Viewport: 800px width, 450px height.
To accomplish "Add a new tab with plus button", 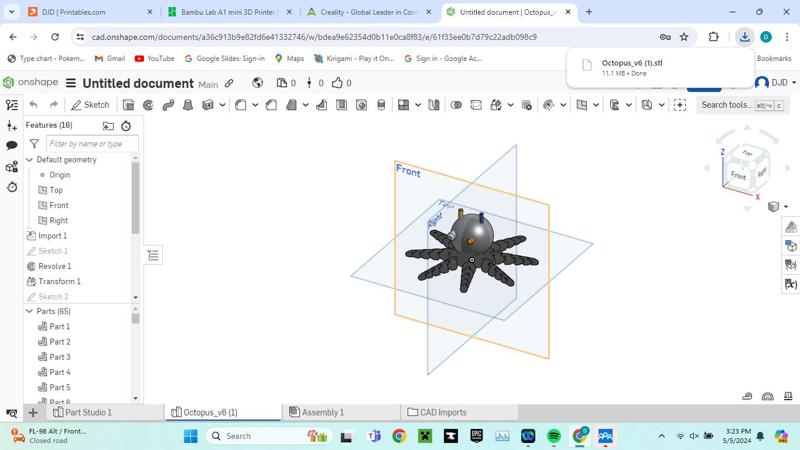I will 33,412.
